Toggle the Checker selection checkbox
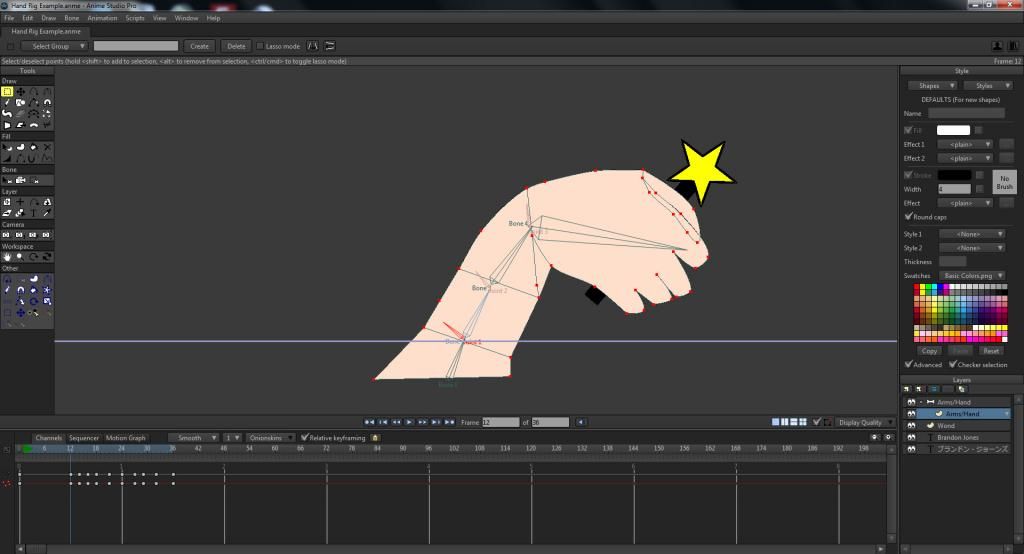This screenshot has width=1024, height=554. pyautogui.click(x=953, y=364)
